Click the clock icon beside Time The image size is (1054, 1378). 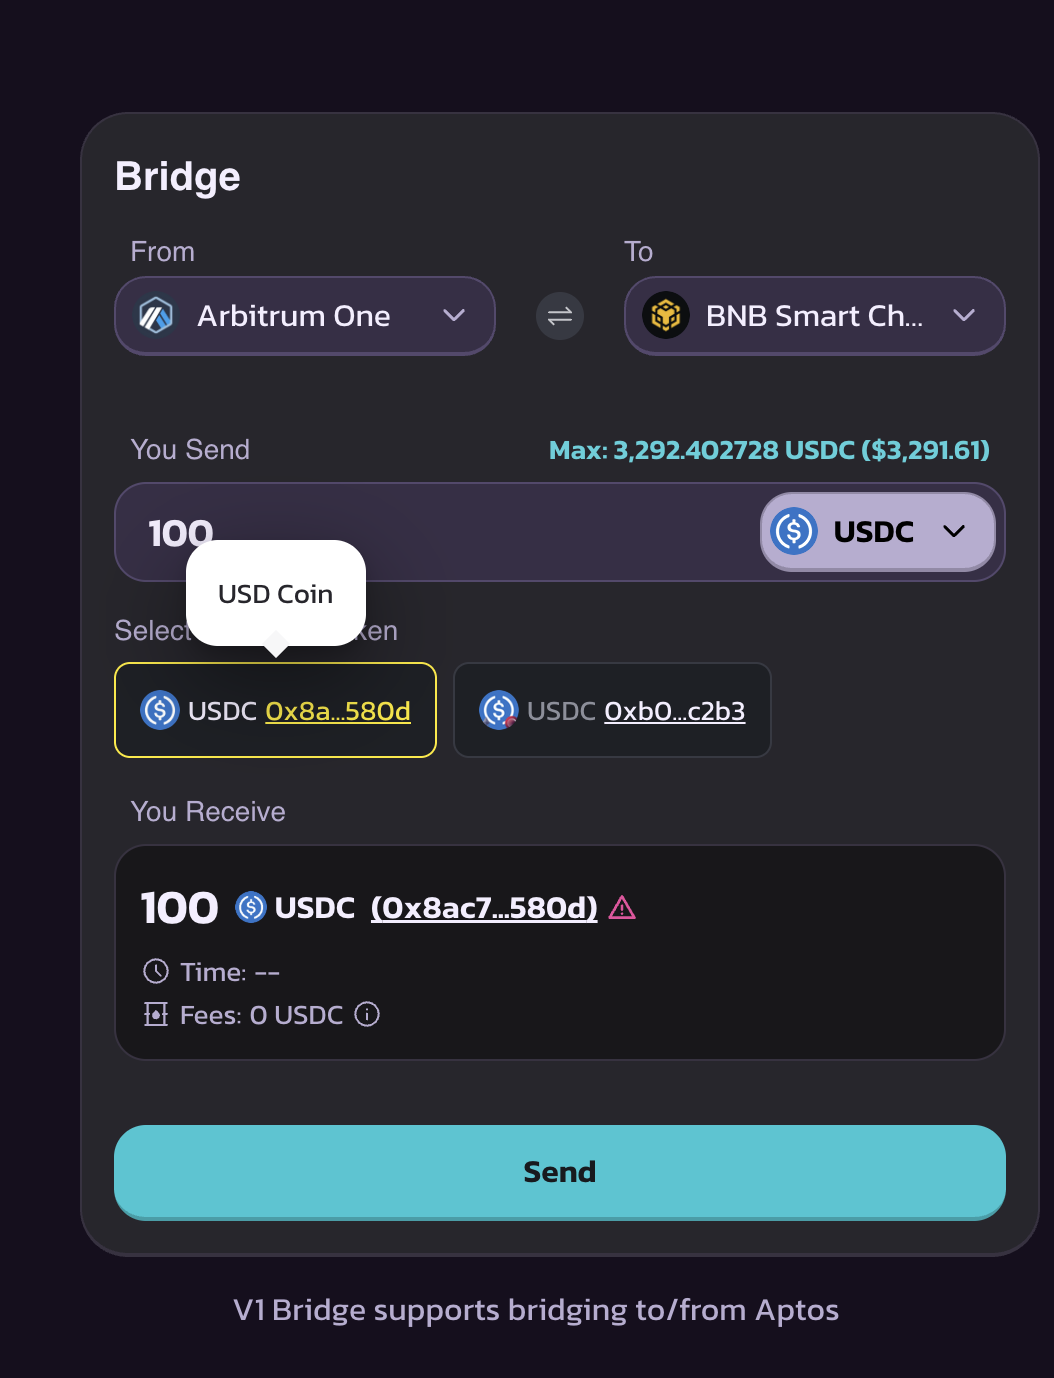pos(156,971)
